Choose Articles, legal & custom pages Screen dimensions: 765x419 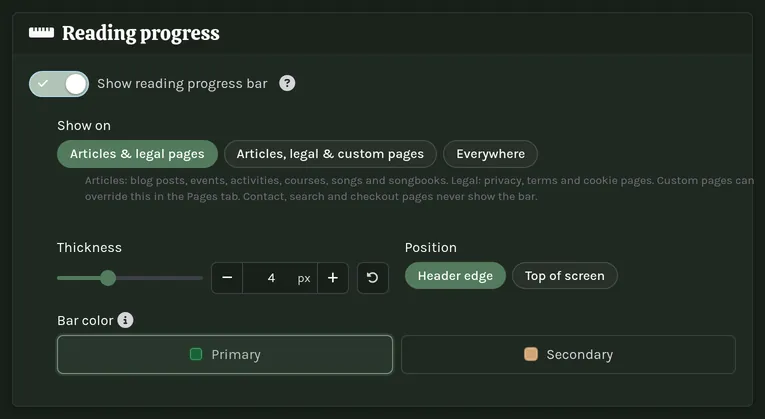(x=330, y=154)
